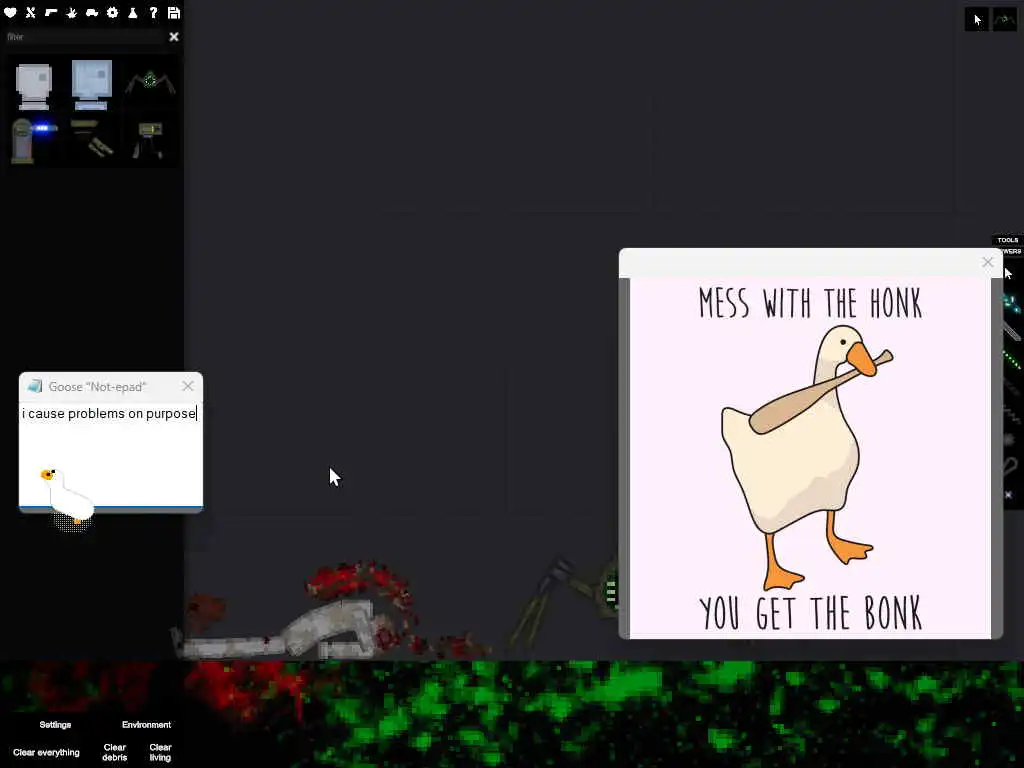Switch to the TOOLS tab
Image resolution: width=1024 pixels, height=768 pixels.
point(1008,240)
